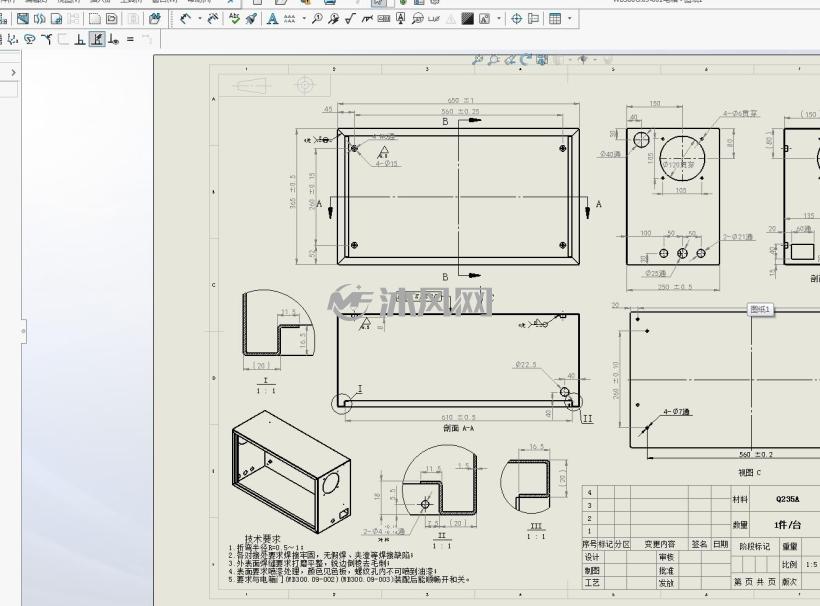
Task: Click the Format Painter brush icon
Action: pos(251,19)
